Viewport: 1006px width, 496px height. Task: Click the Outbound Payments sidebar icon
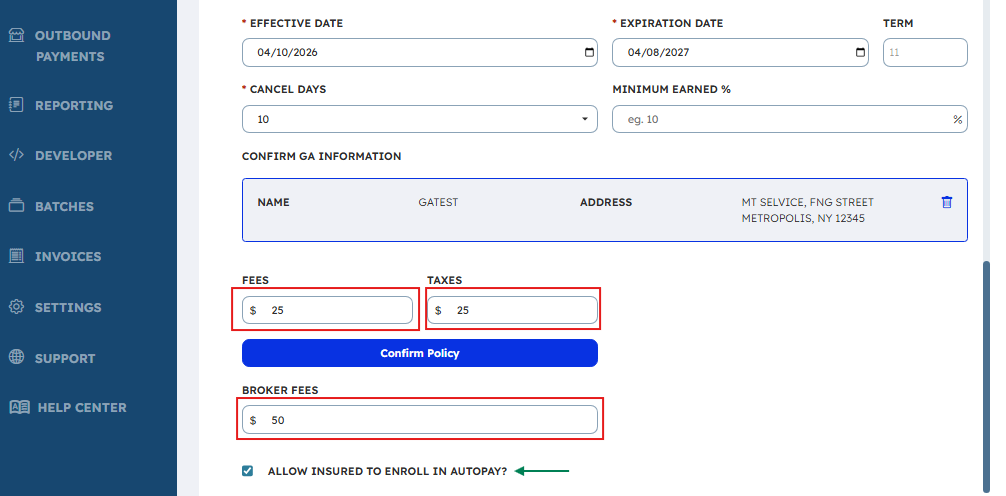pyautogui.click(x=16, y=35)
